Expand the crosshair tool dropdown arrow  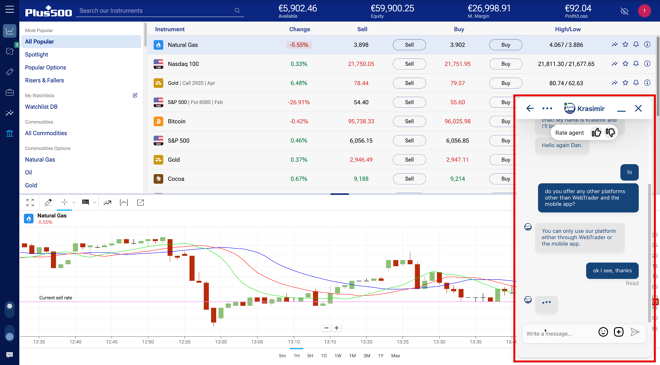[74, 202]
